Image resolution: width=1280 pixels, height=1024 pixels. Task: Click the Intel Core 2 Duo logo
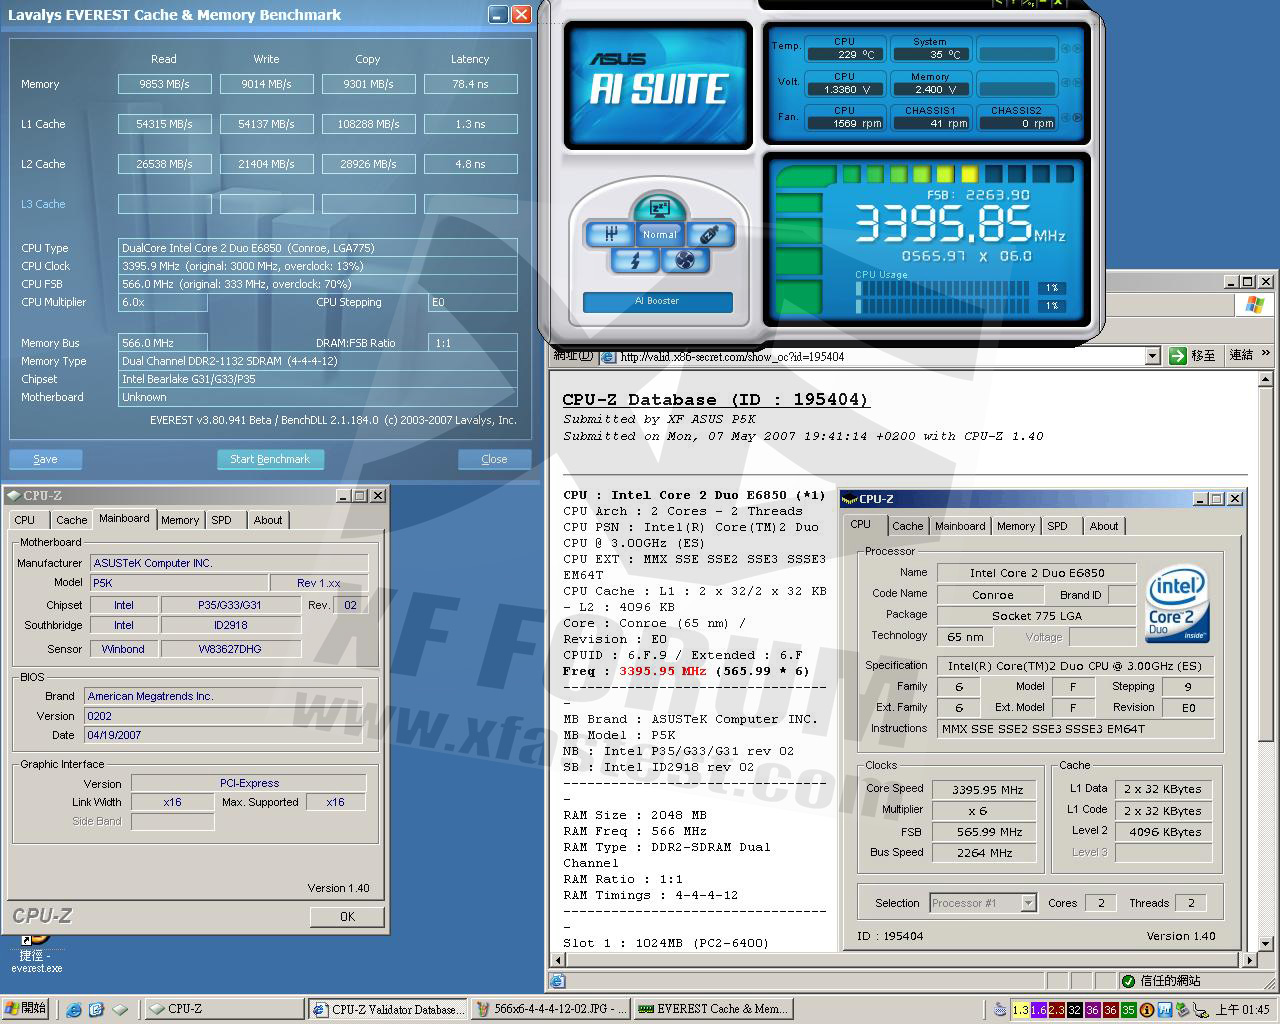[1177, 604]
